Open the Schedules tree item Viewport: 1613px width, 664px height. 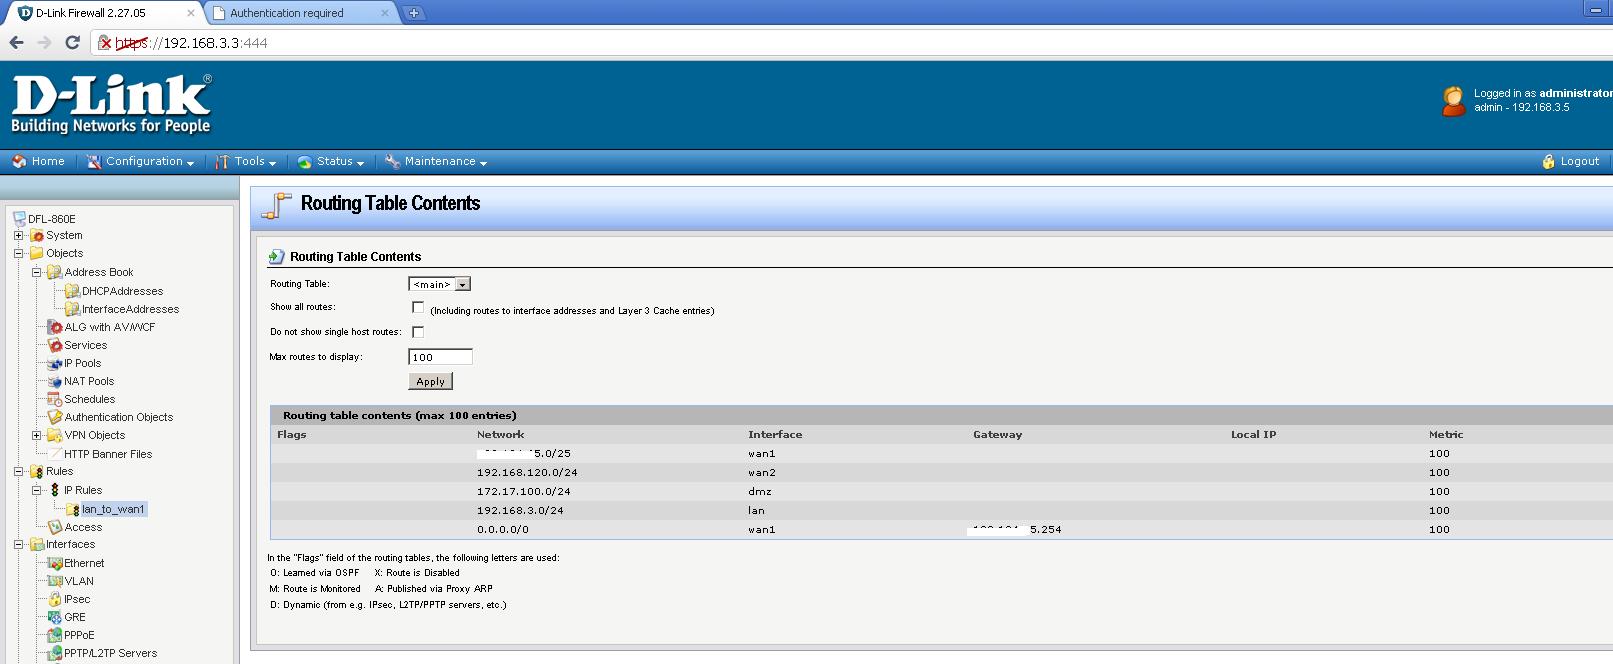point(90,399)
